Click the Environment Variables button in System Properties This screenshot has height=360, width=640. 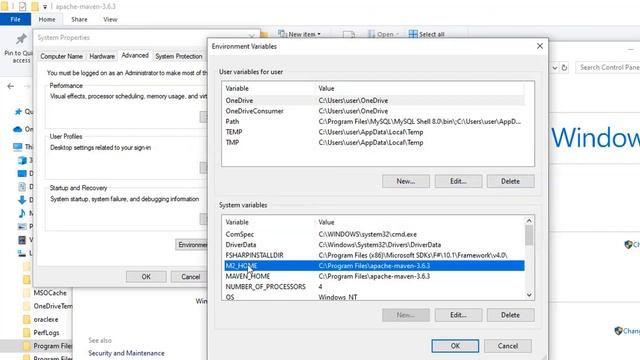tap(191, 245)
